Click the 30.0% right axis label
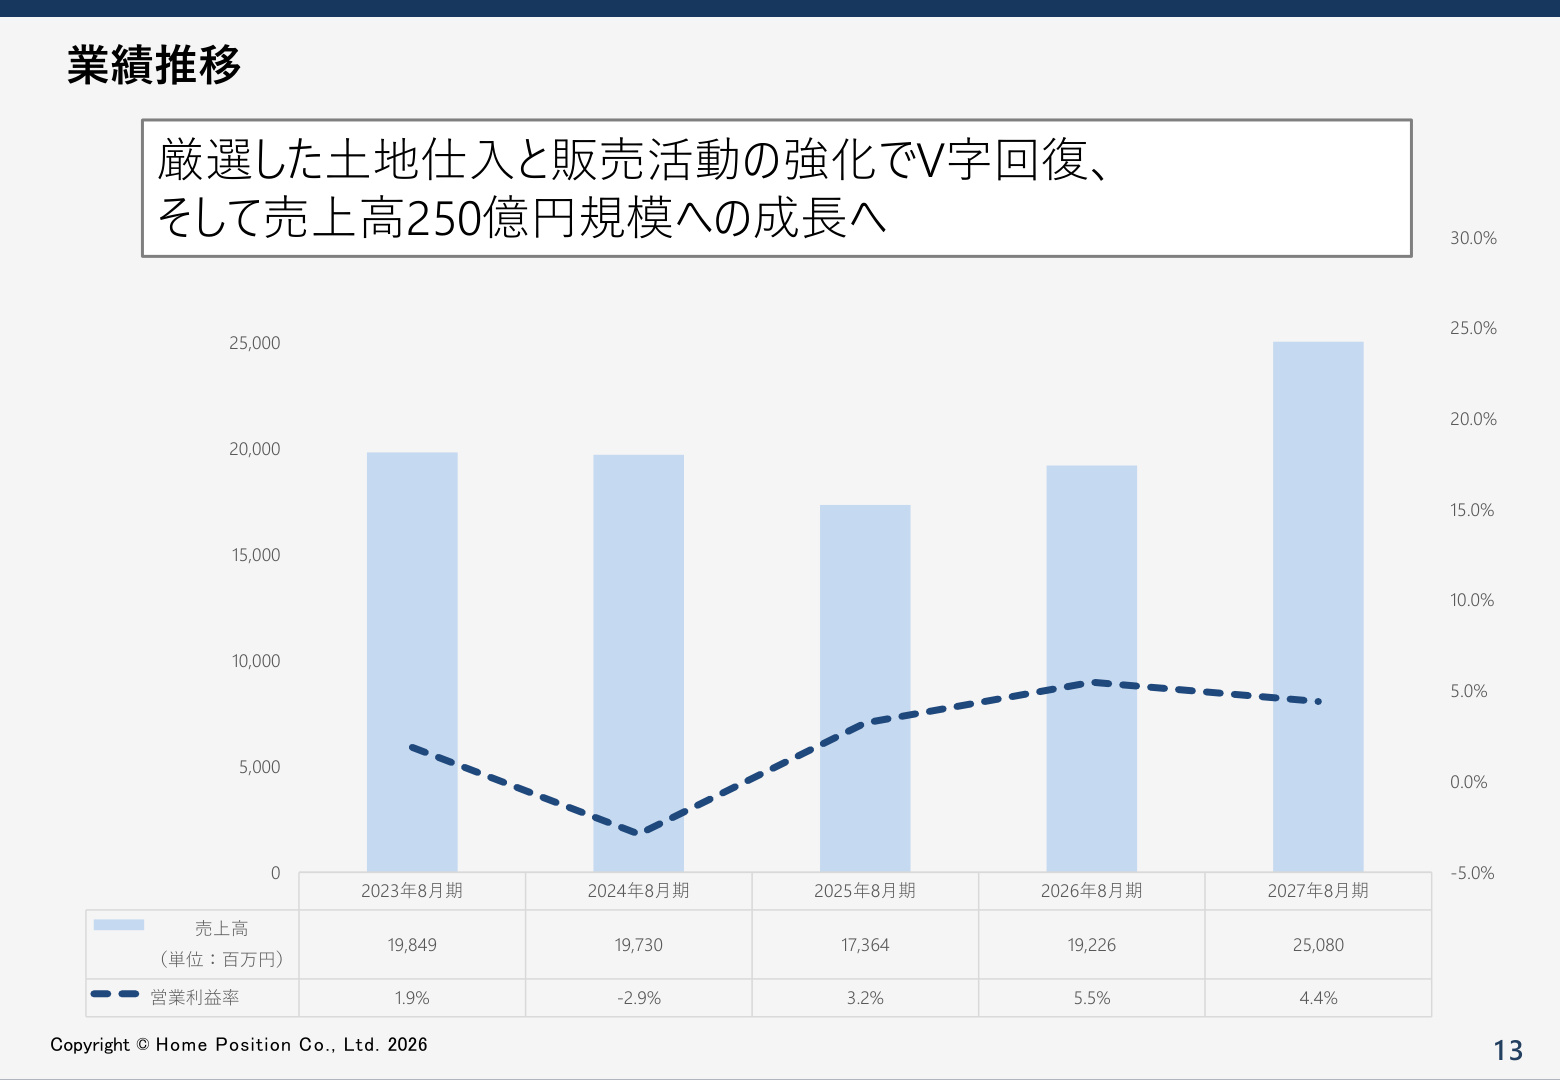1560x1080 pixels. [x=1473, y=238]
